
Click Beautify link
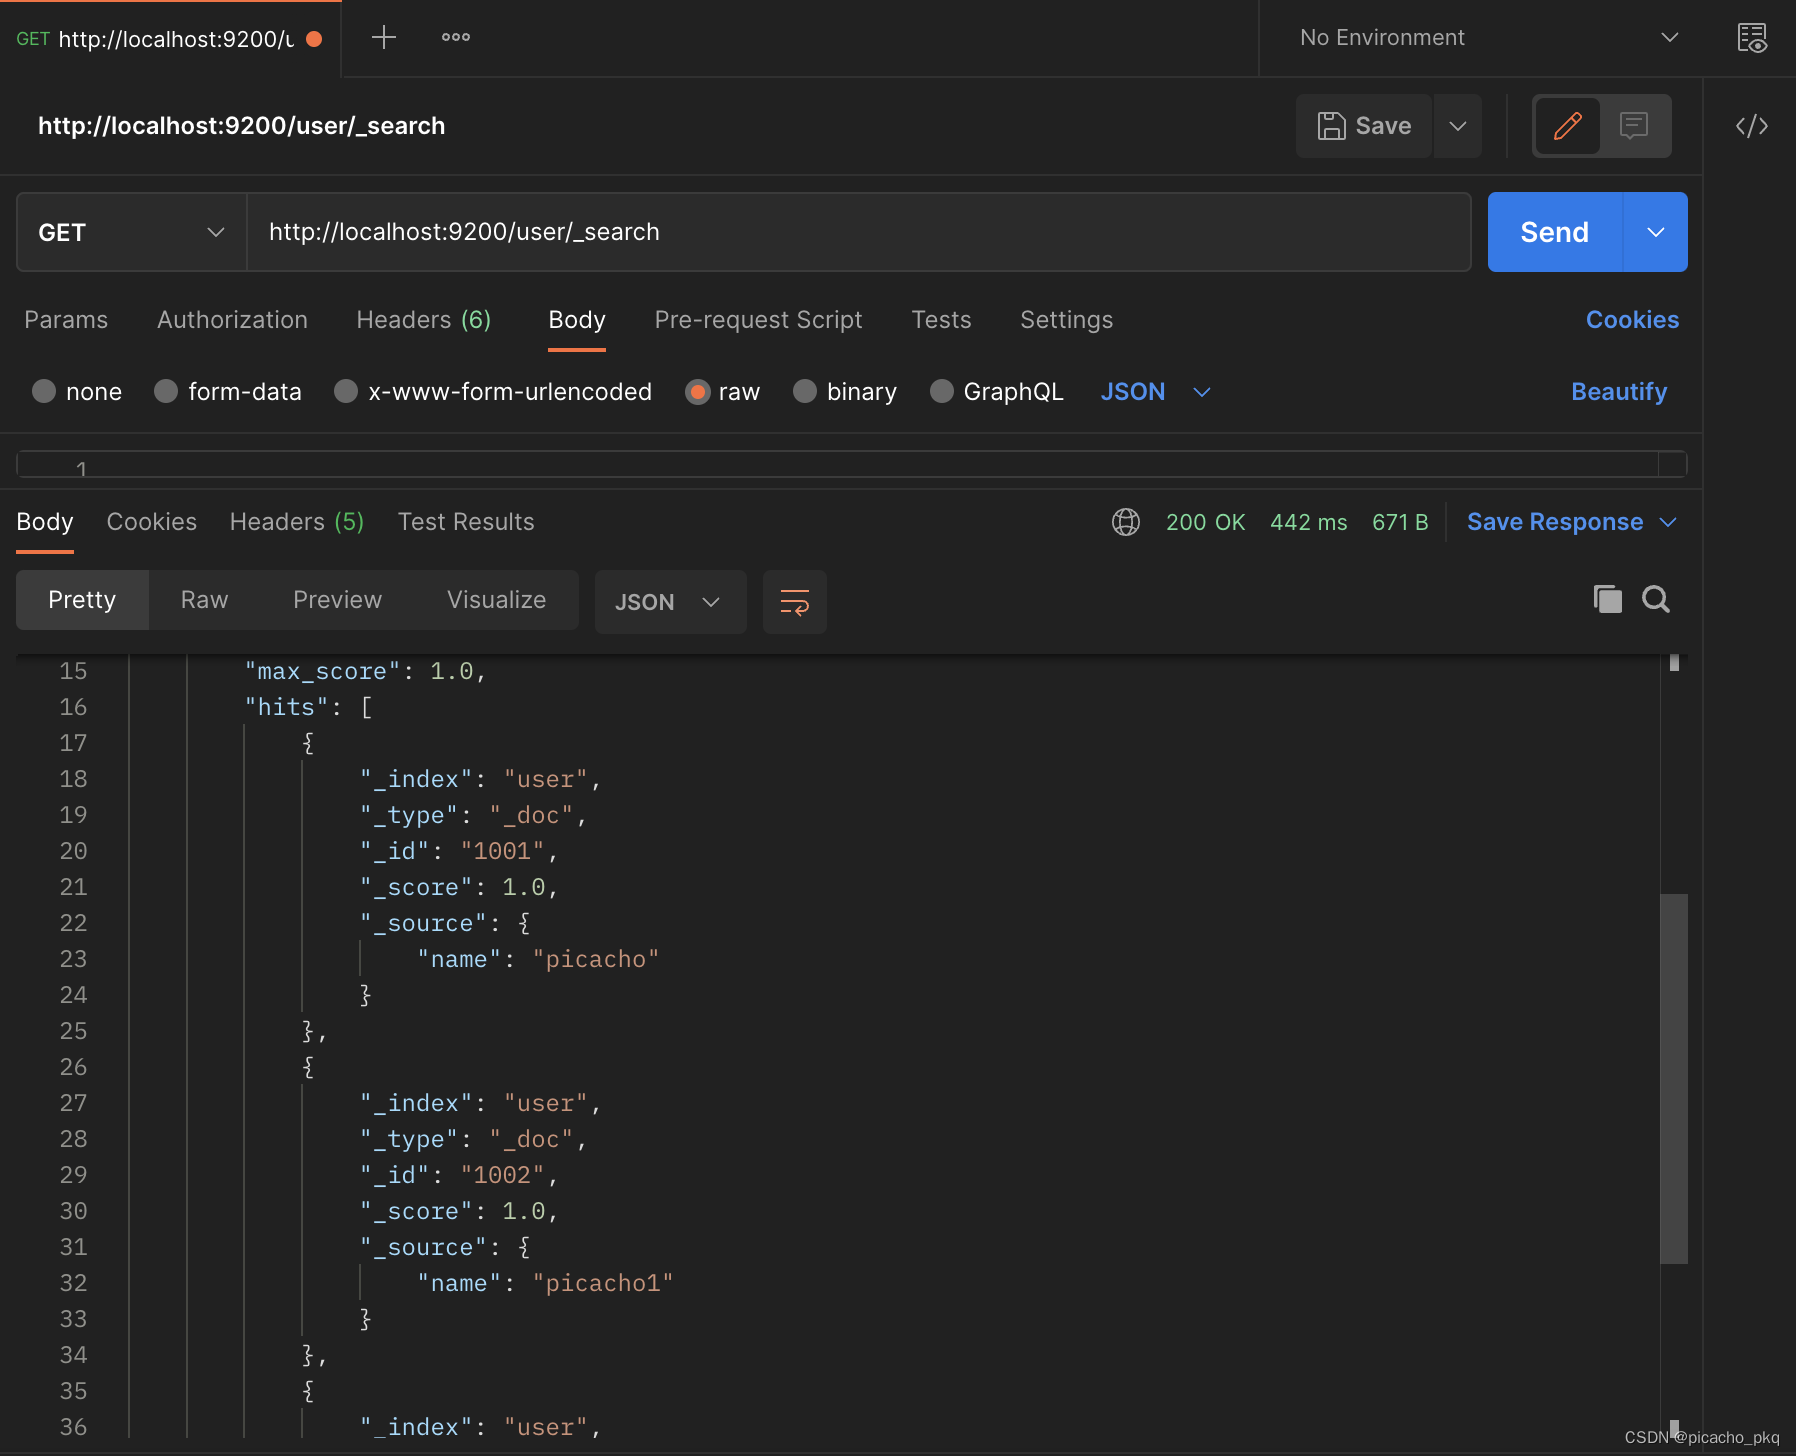1619,392
